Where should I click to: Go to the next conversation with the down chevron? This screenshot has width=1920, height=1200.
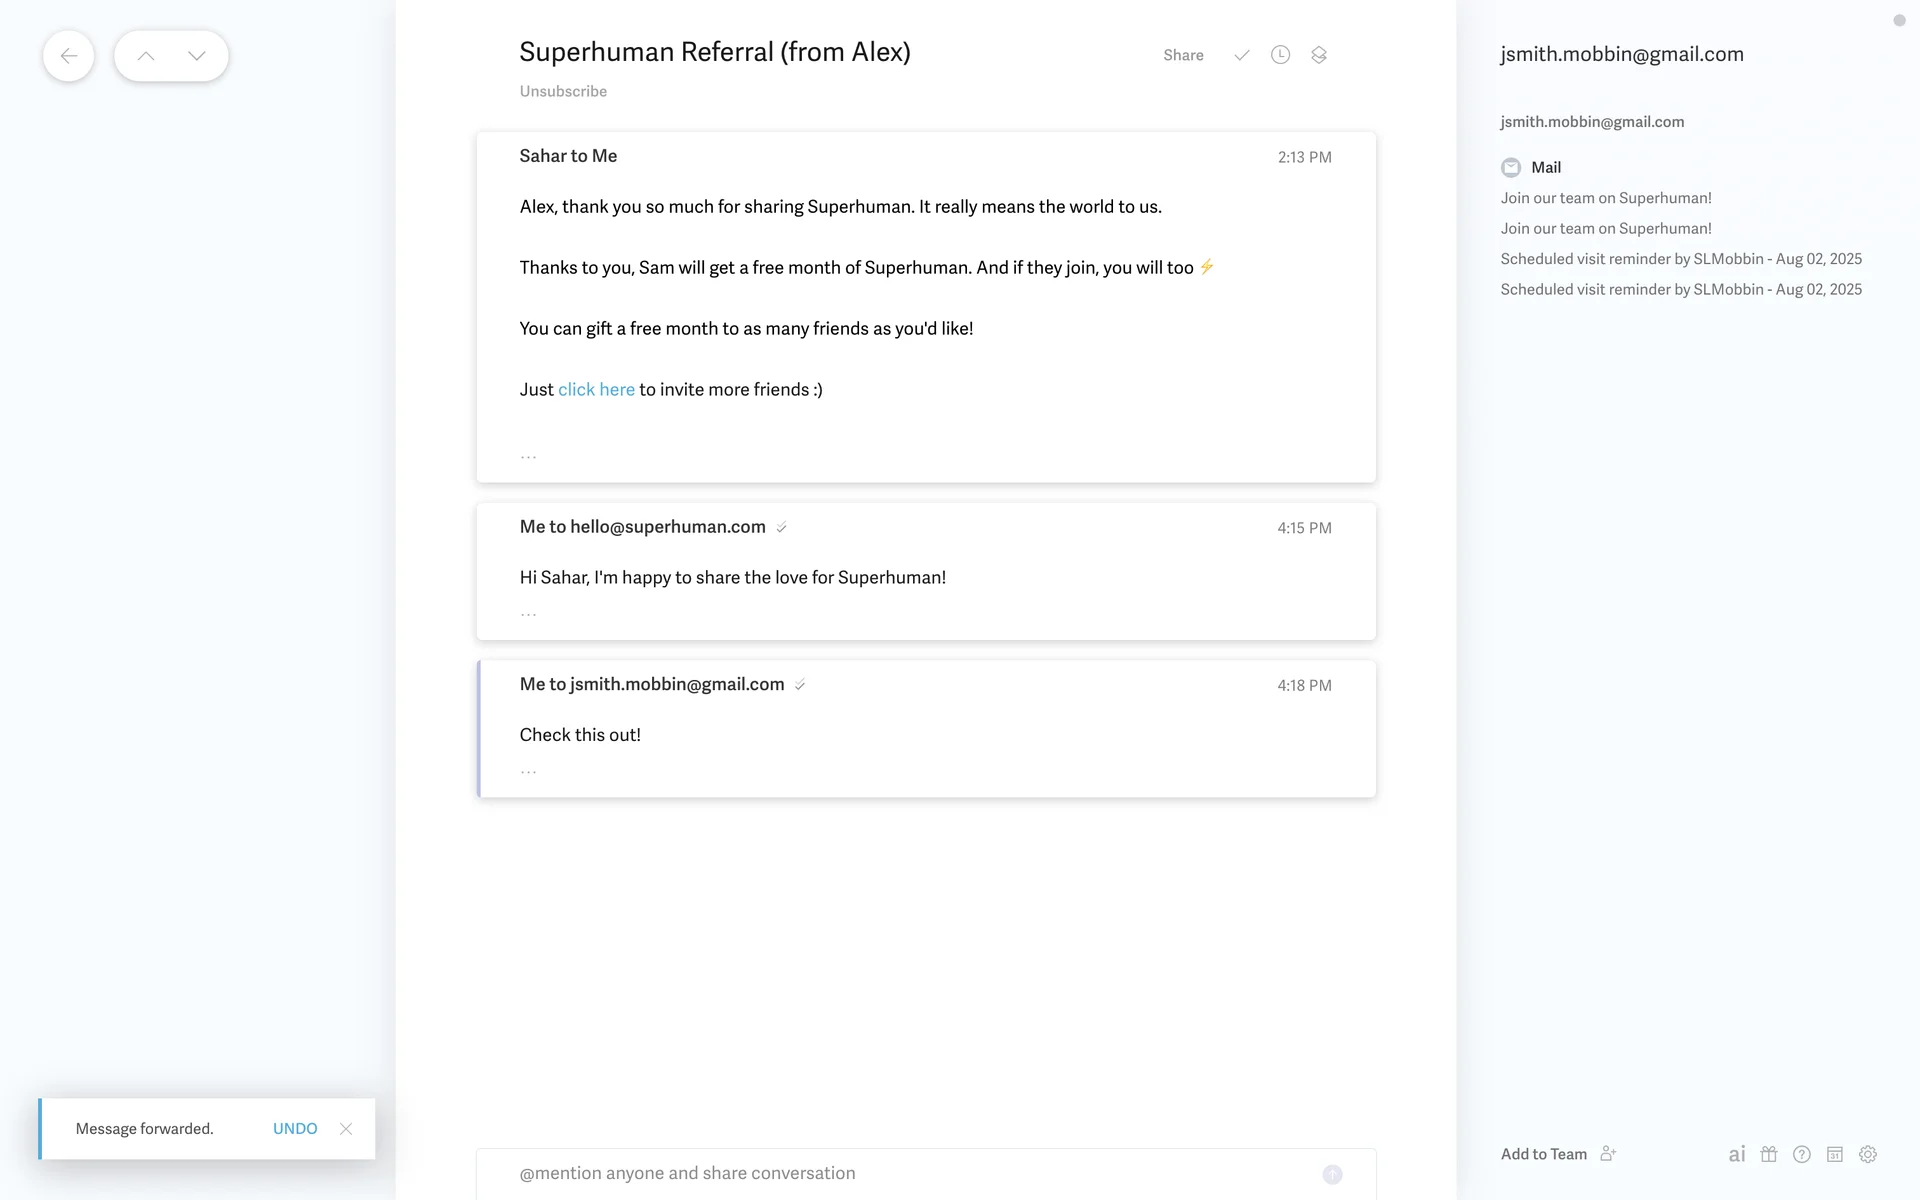click(196, 56)
